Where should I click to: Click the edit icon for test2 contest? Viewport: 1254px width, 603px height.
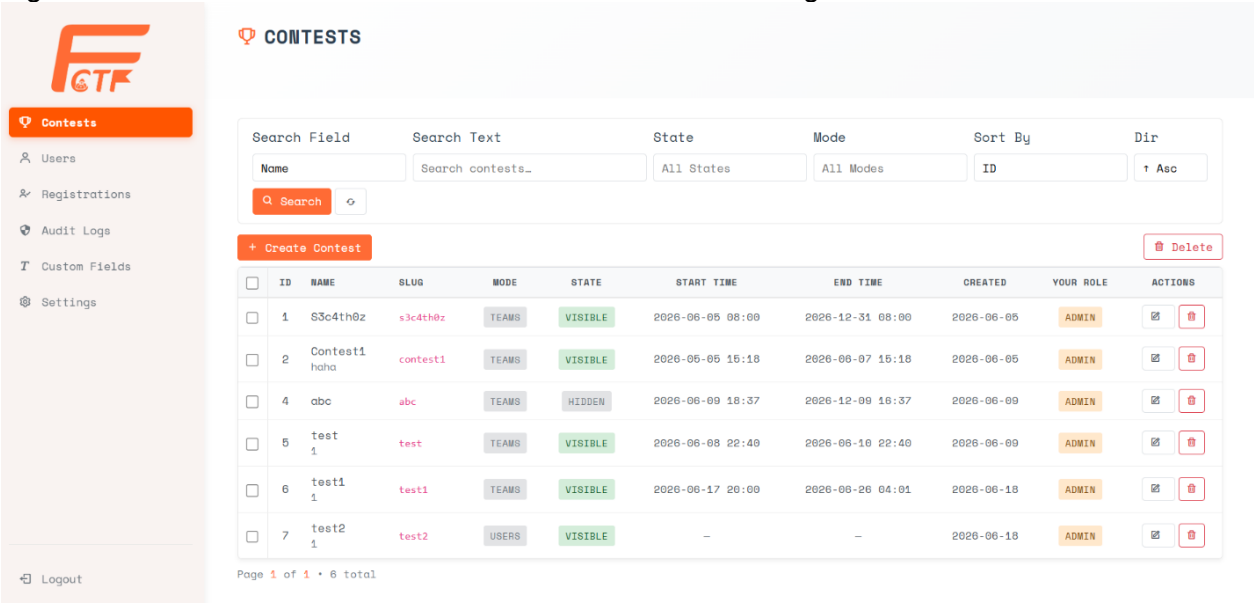[1156, 535]
